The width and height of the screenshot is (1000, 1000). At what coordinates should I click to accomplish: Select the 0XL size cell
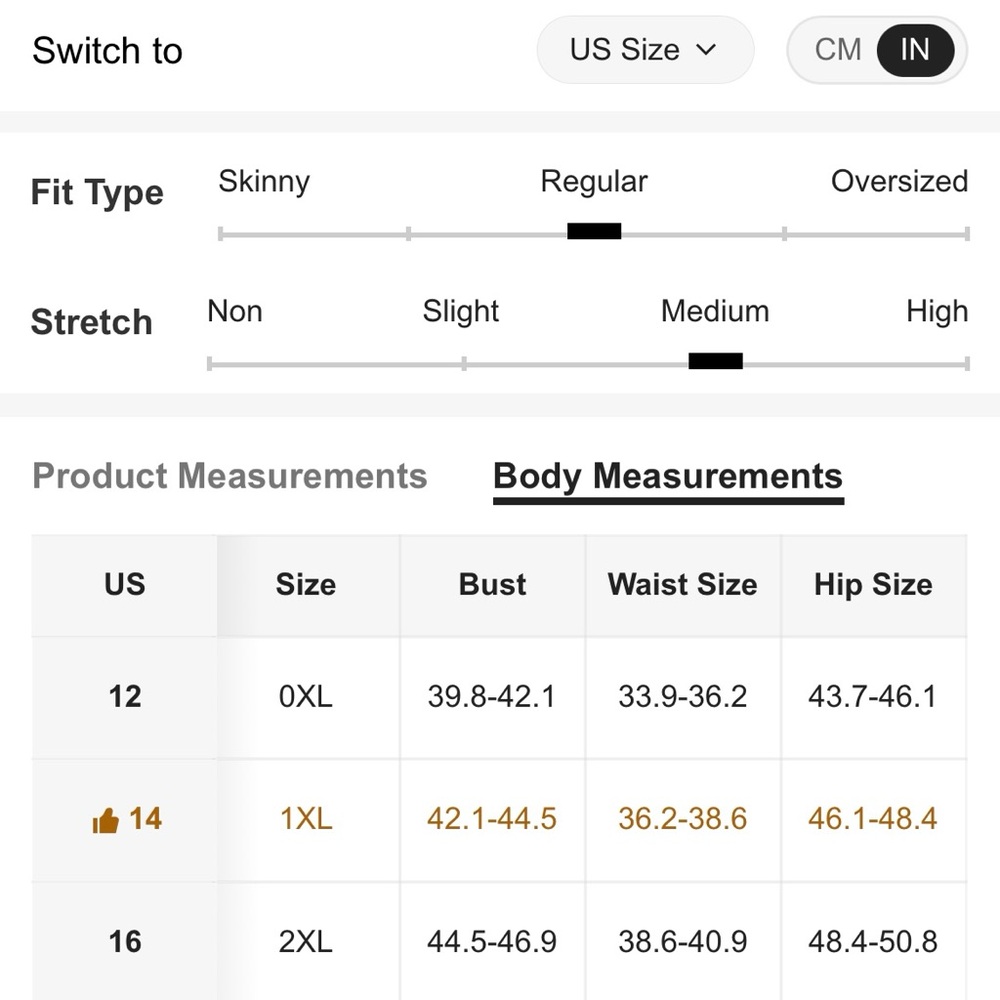pos(306,696)
